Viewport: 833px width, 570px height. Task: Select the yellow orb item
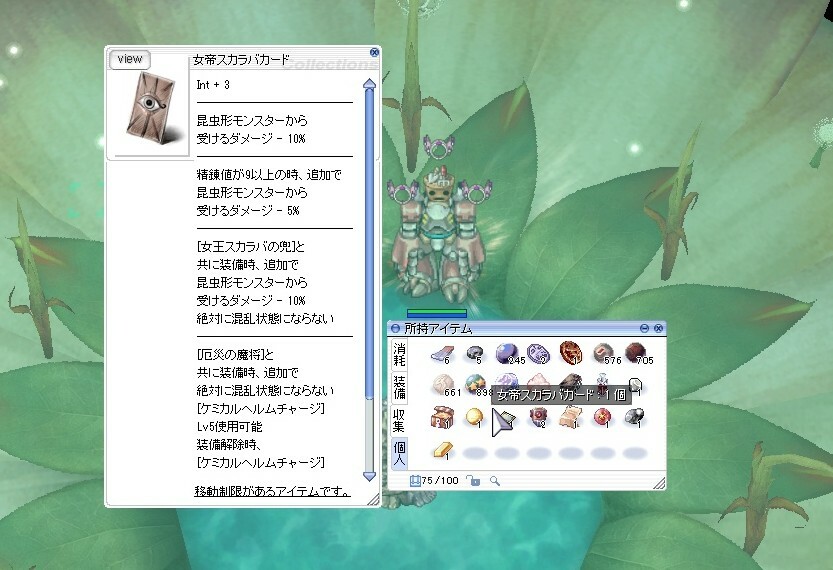point(474,418)
